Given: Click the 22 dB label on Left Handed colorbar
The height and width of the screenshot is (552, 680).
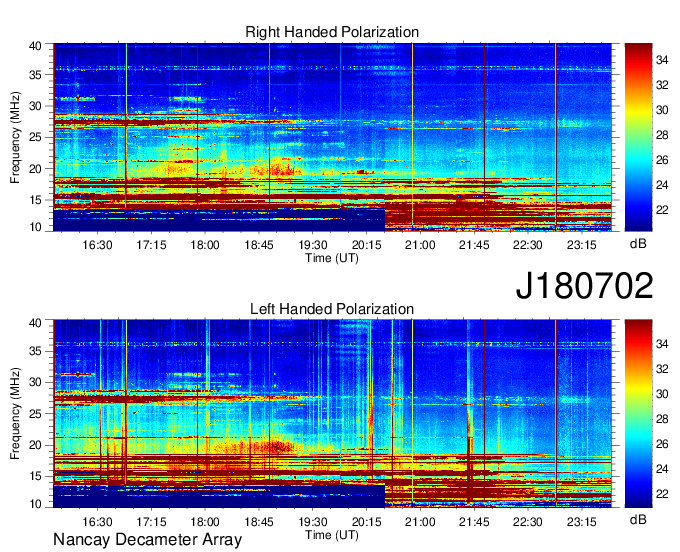Looking at the screenshot, I should tap(662, 494).
